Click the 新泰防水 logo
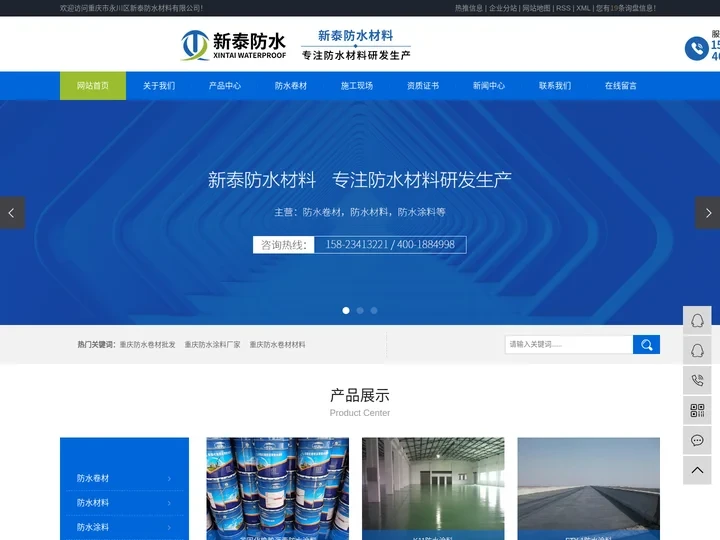The height and width of the screenshot is (540, 720). 234,45
